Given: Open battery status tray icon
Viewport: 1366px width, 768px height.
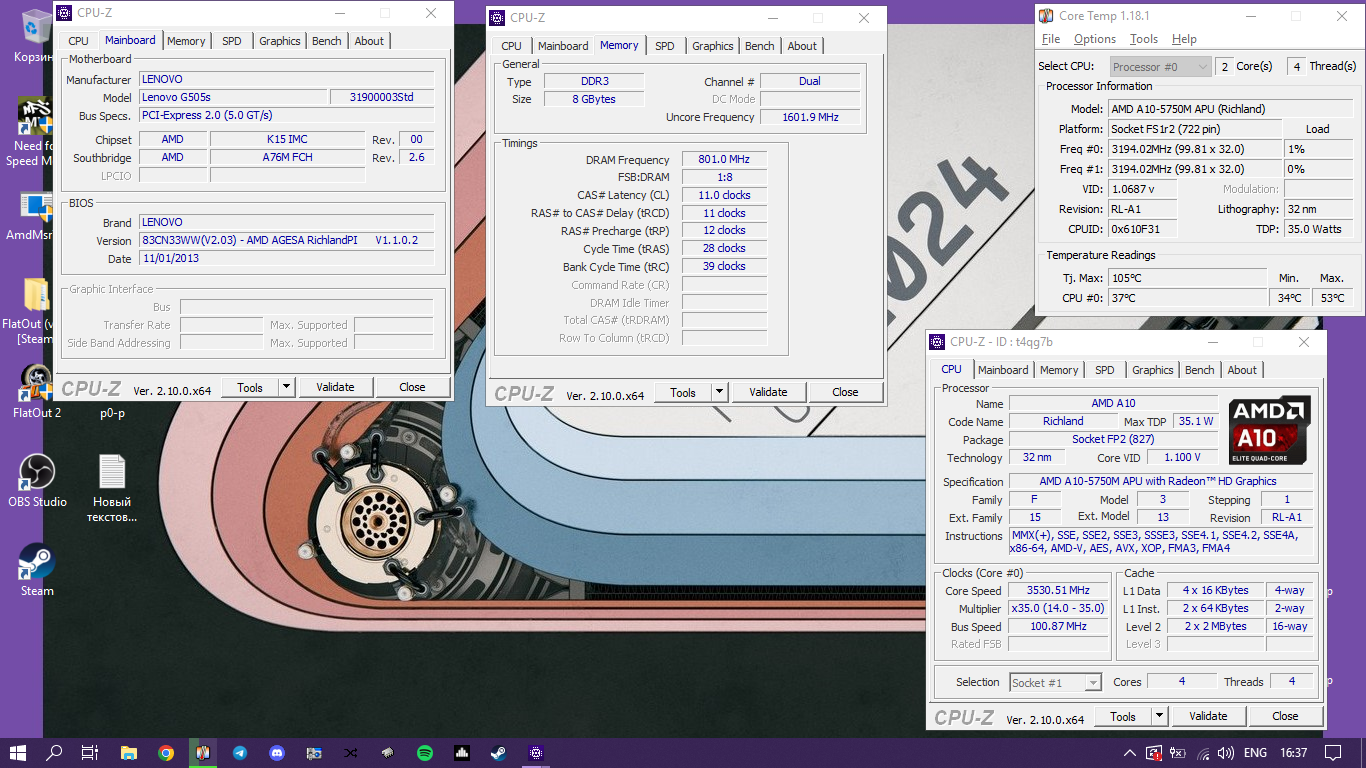Looking at the screenshot, I should (x=1178, y=753).
